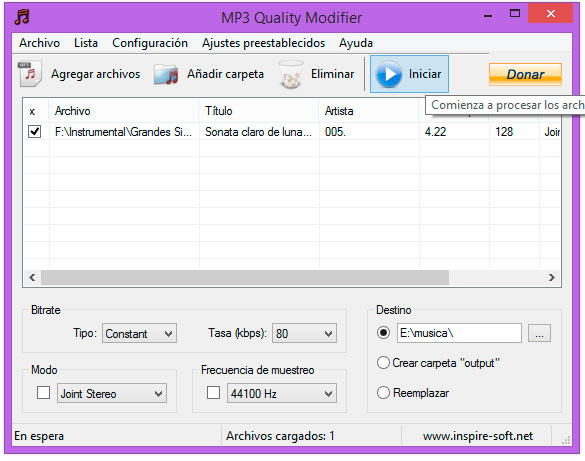
Task: Click the browse "..." destination button
Action: pyautogui.click(x=539, y=333)
